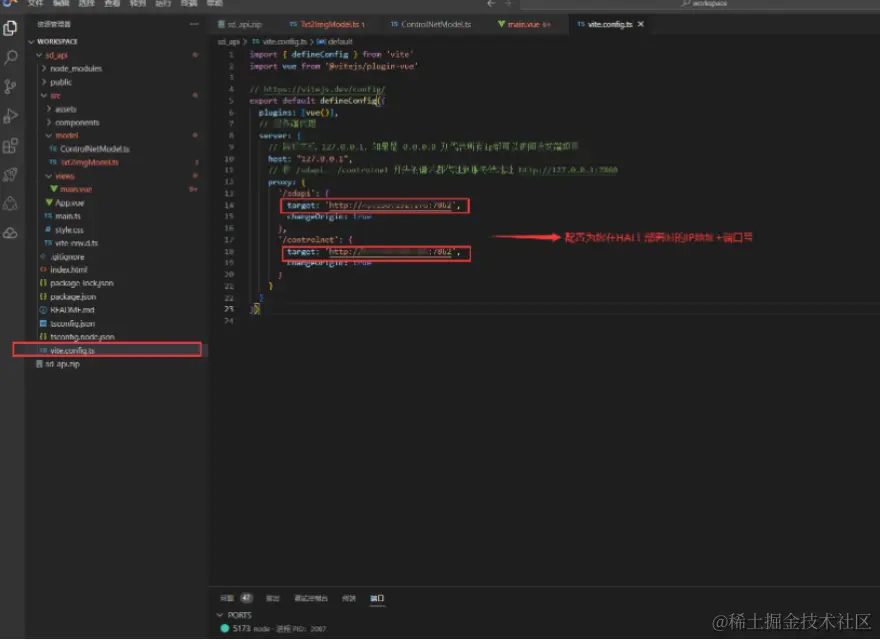
Task: Switch to the ControlNetModel.ts editor tab
Action: 431,24
